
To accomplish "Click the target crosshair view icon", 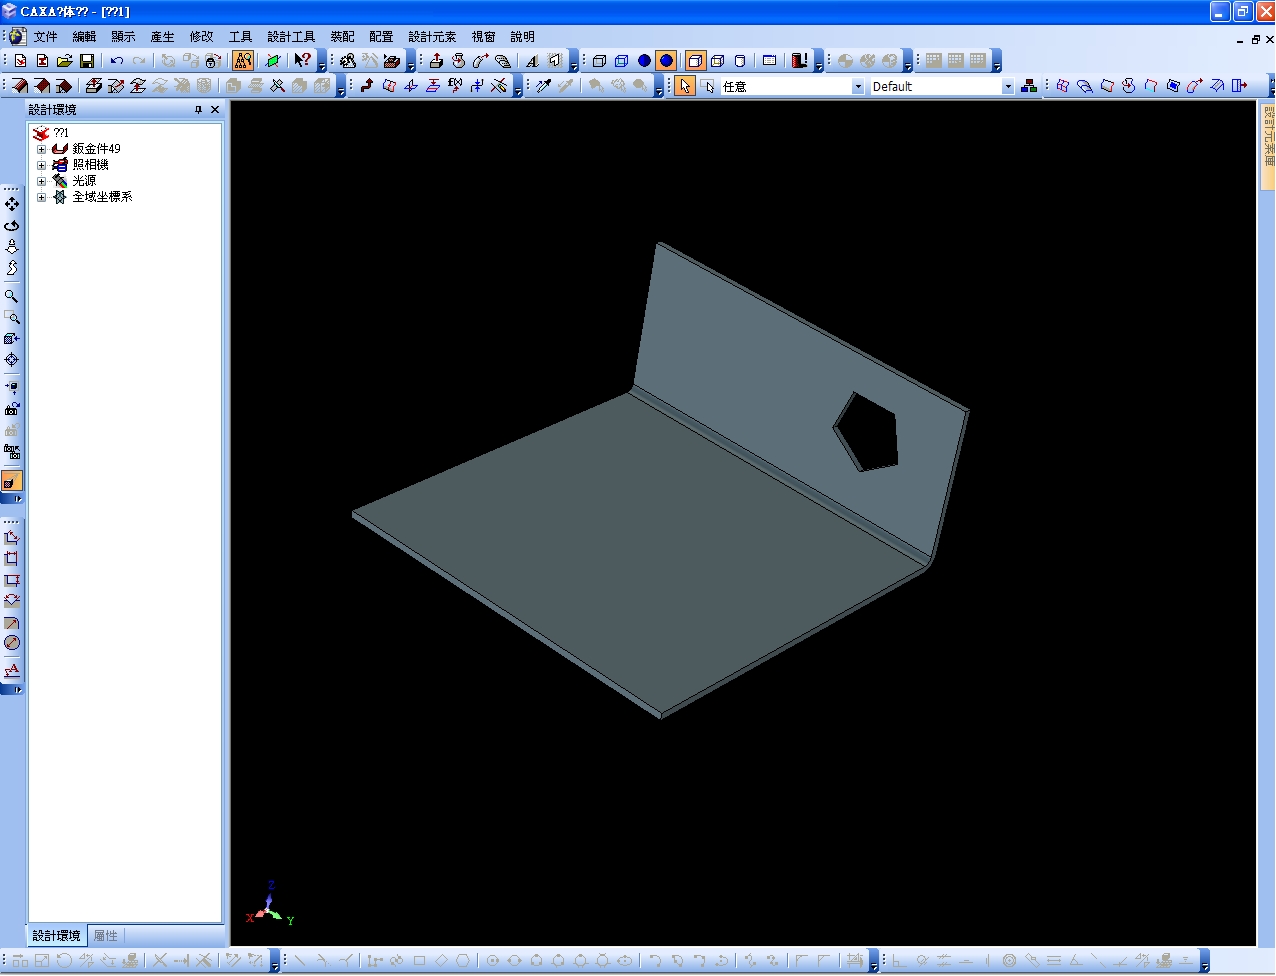I will click(x=12, y=359).
